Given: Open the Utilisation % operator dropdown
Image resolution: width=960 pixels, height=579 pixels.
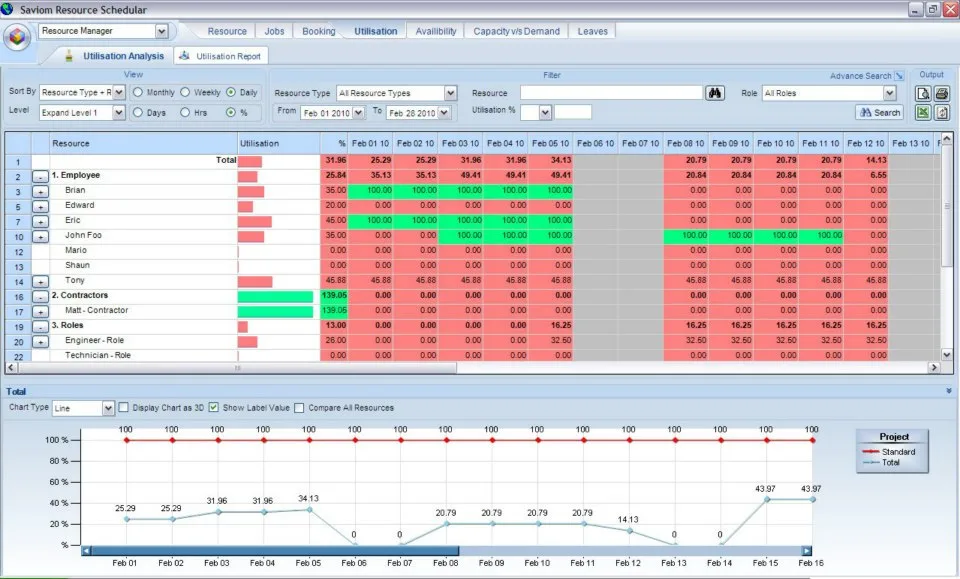Looking at the screenshot, I should [545, 113].
